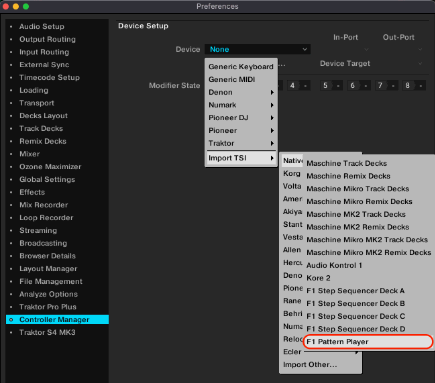Expand the Traktor submenu
Screen dimensions: 435x383
click(241, 143)
